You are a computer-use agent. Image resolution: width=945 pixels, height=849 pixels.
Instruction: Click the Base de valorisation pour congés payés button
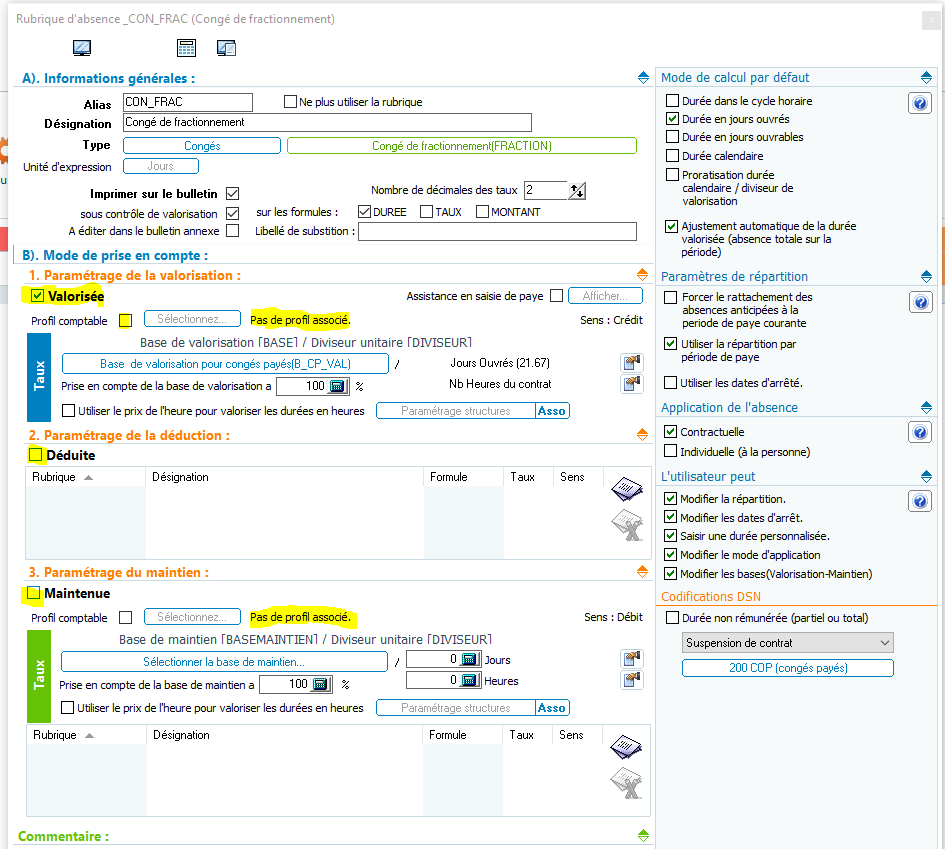225,364
